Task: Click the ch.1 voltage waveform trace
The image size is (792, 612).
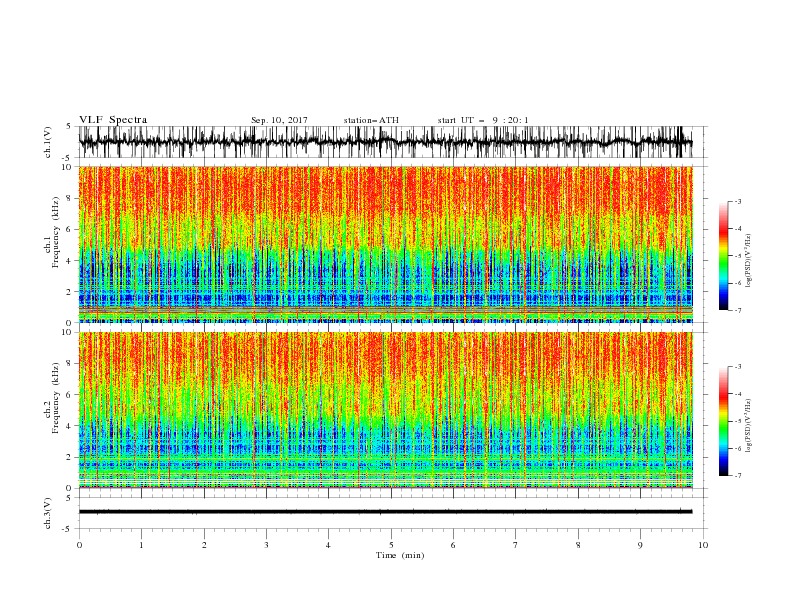Action: [x=385, y=142]
